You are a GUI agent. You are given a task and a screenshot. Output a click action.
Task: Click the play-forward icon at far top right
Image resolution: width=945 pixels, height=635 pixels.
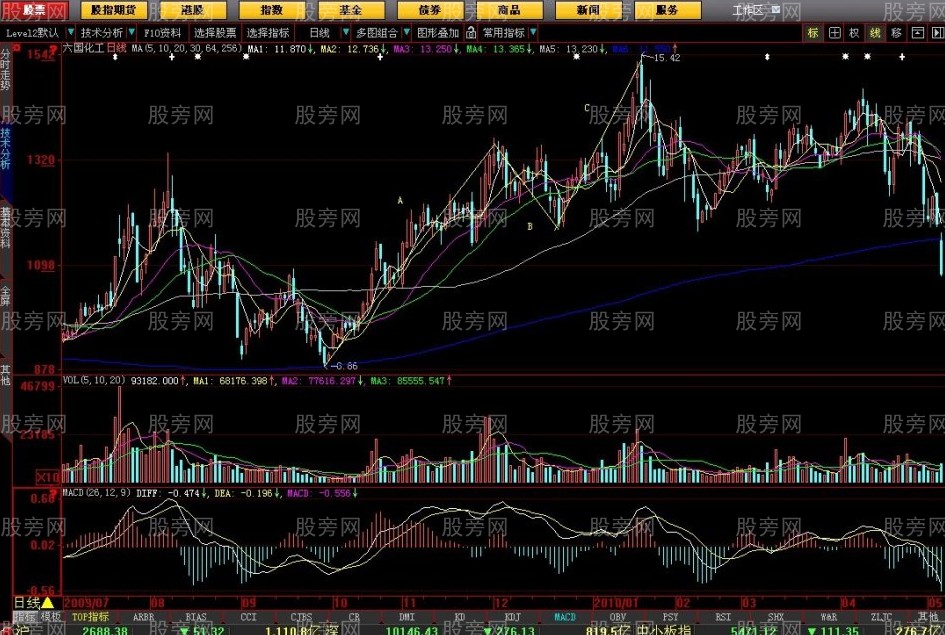click(937, 33)
